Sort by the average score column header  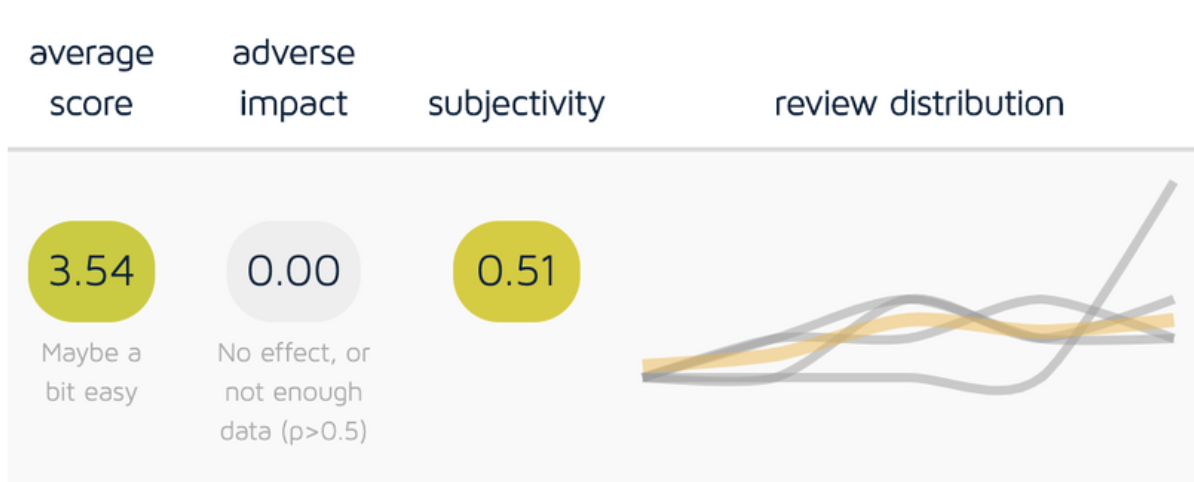(x=91, y=79)
